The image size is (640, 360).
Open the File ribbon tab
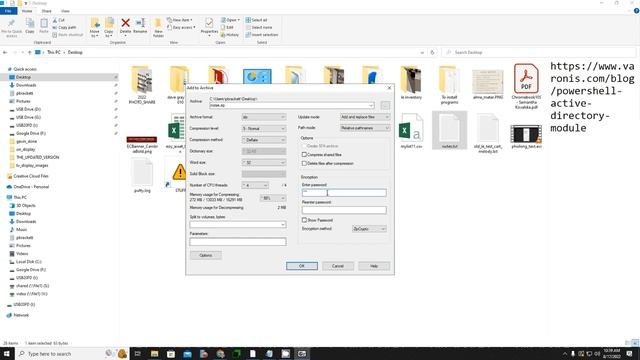(8, 11)
